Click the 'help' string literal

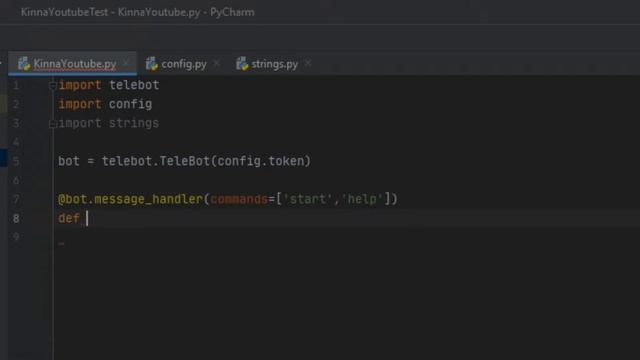pyautogui.click(x=362, y=200)
